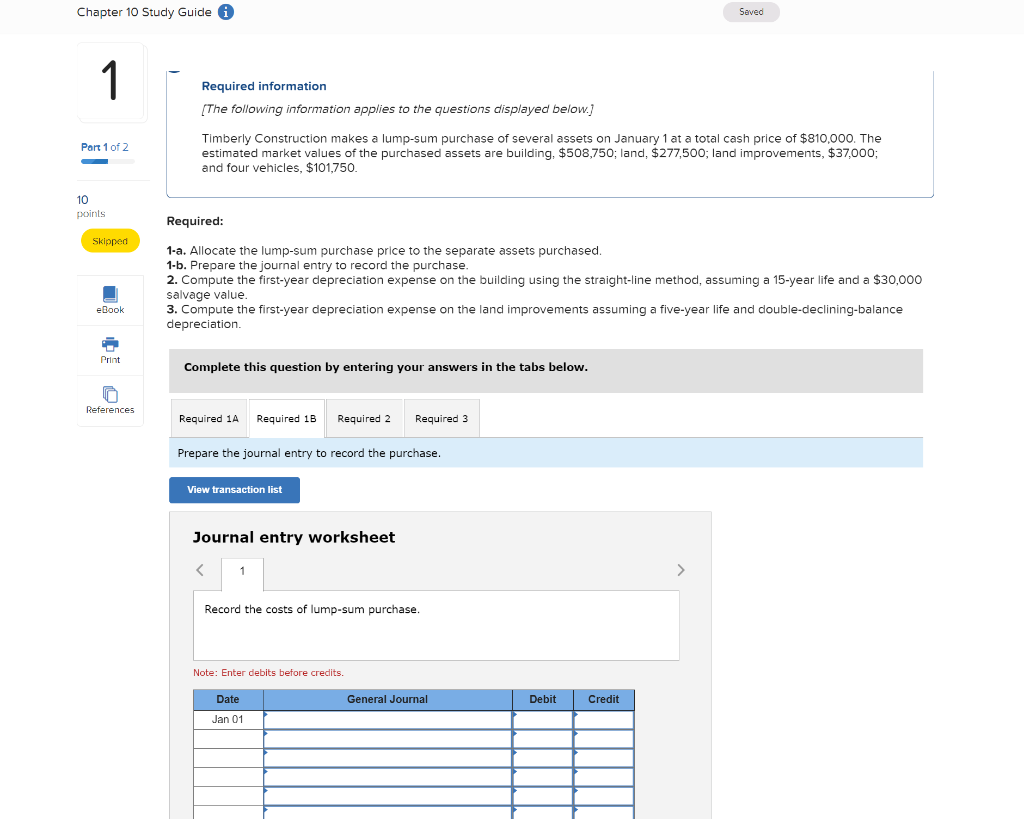Go to previous journal entry arrow
The image size is (1024, 819).
click(200, 570)
